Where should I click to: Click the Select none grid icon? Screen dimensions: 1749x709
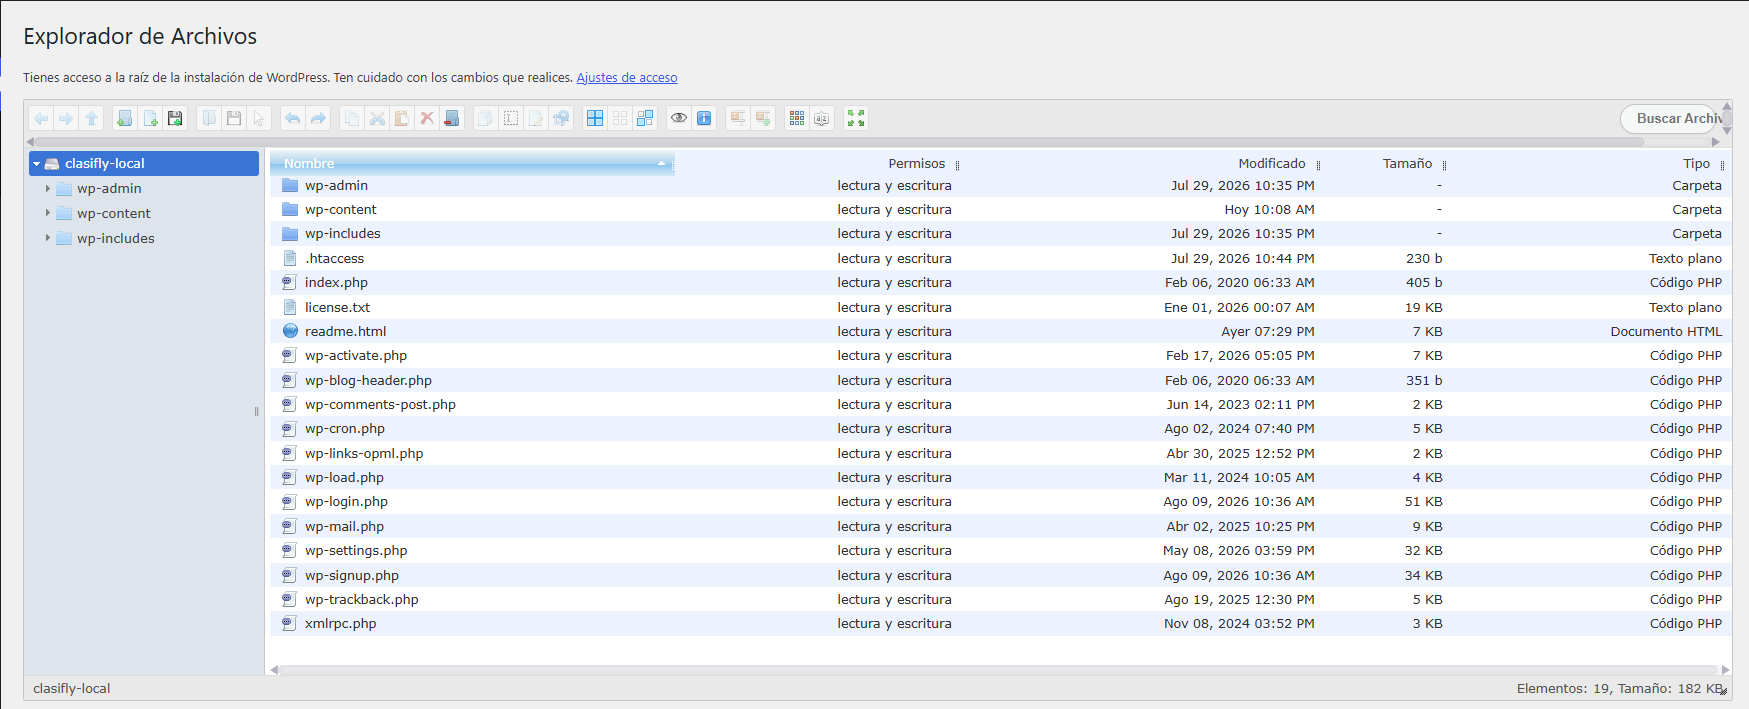620,118
